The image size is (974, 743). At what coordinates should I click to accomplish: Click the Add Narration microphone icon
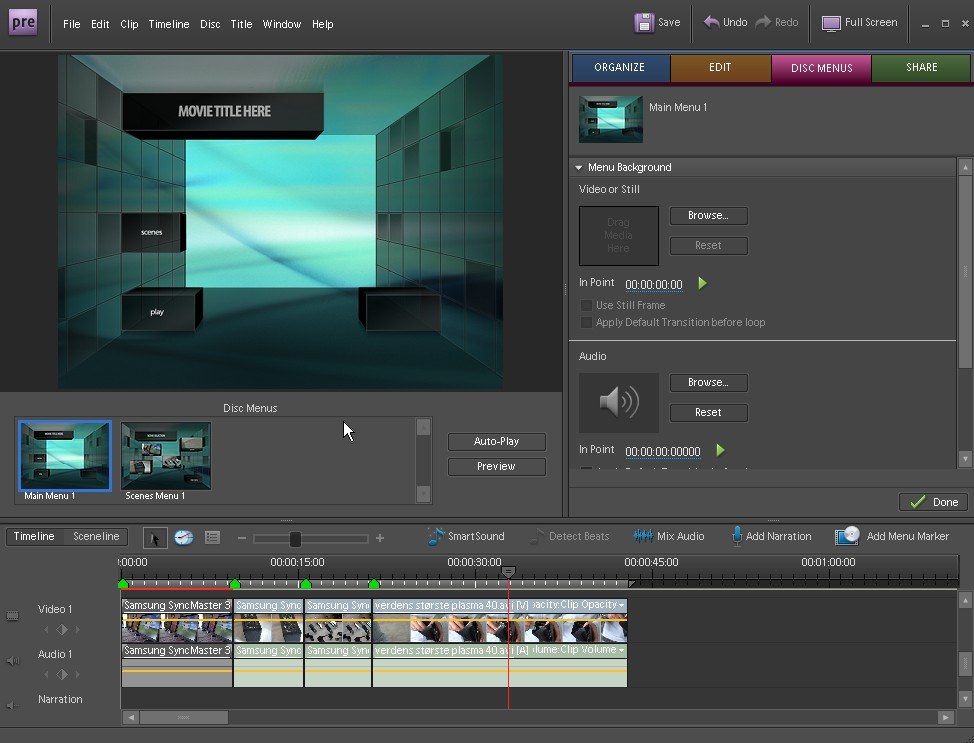pos(736,537)
